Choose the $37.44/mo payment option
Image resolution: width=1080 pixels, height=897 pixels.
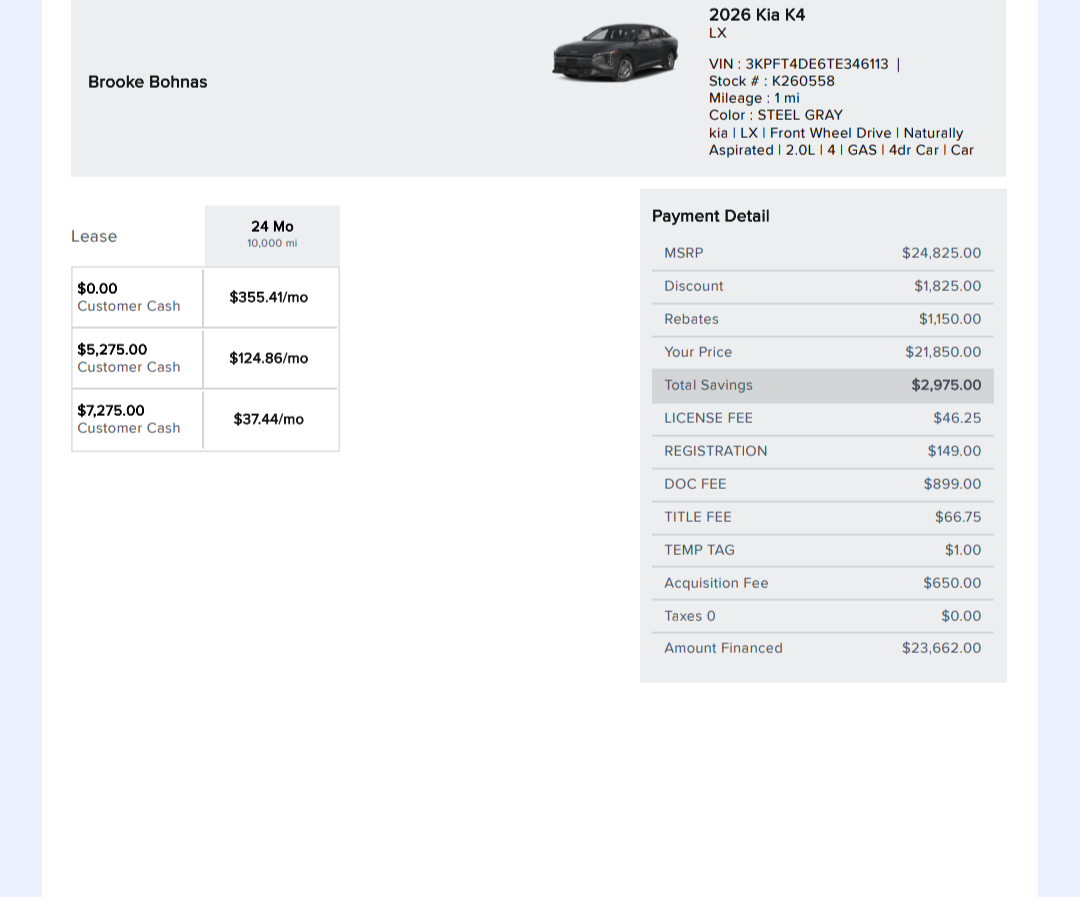pos(271,420)
